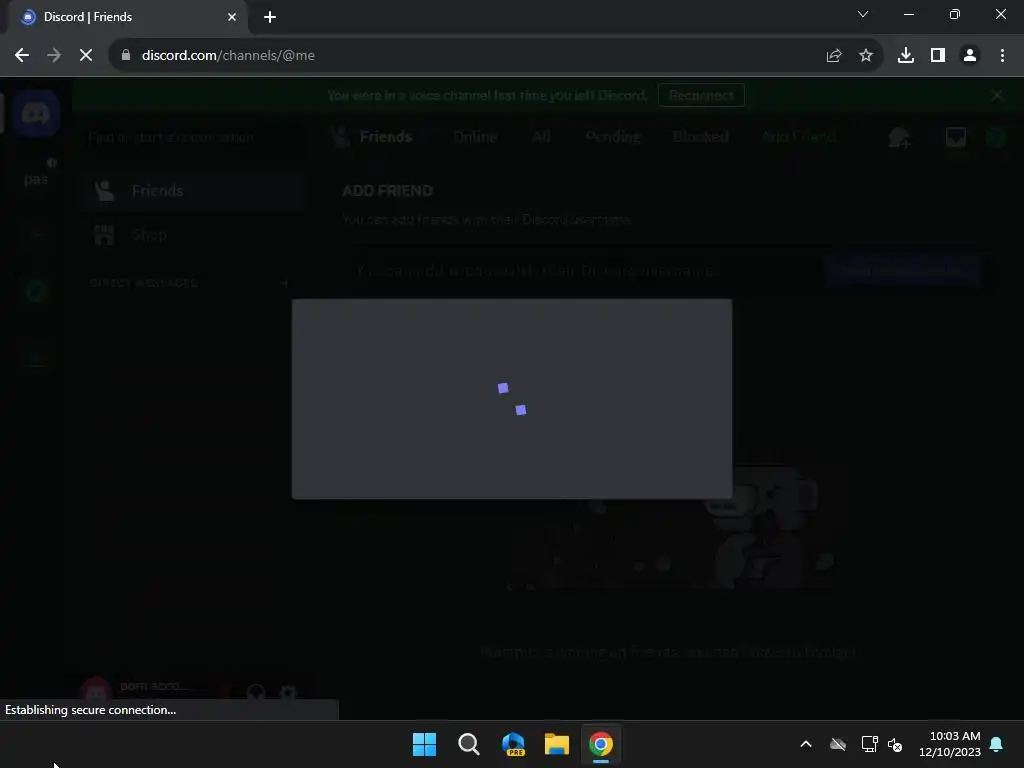Go back using the browser back arrow

(22, 56)
